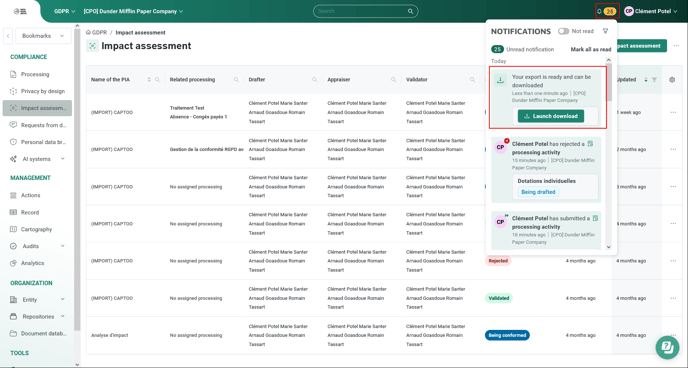The height and width of the screenshot is (368, 688).
Task: Open the rejected processing activity notification
Action: click(x=546, y=169)
